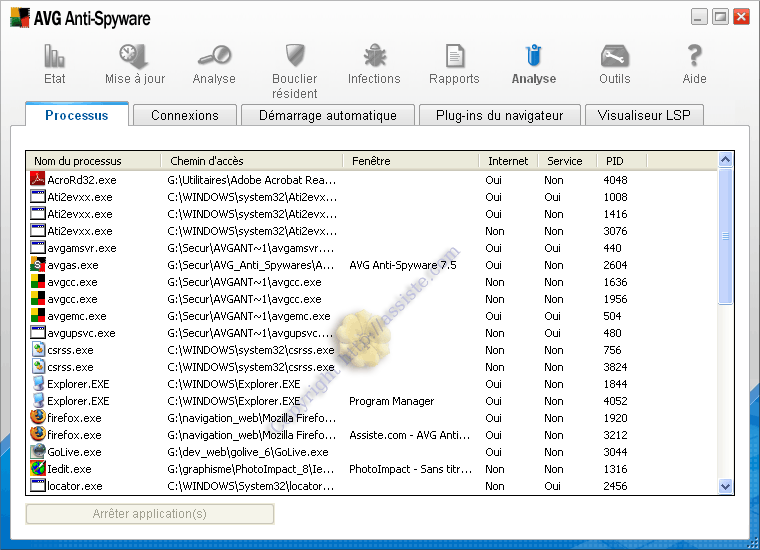Click the firefox.exe icon with PID 3212
The width and height of the screenshot is (760, 550).
pyautogui.click(x=38, y=434)
